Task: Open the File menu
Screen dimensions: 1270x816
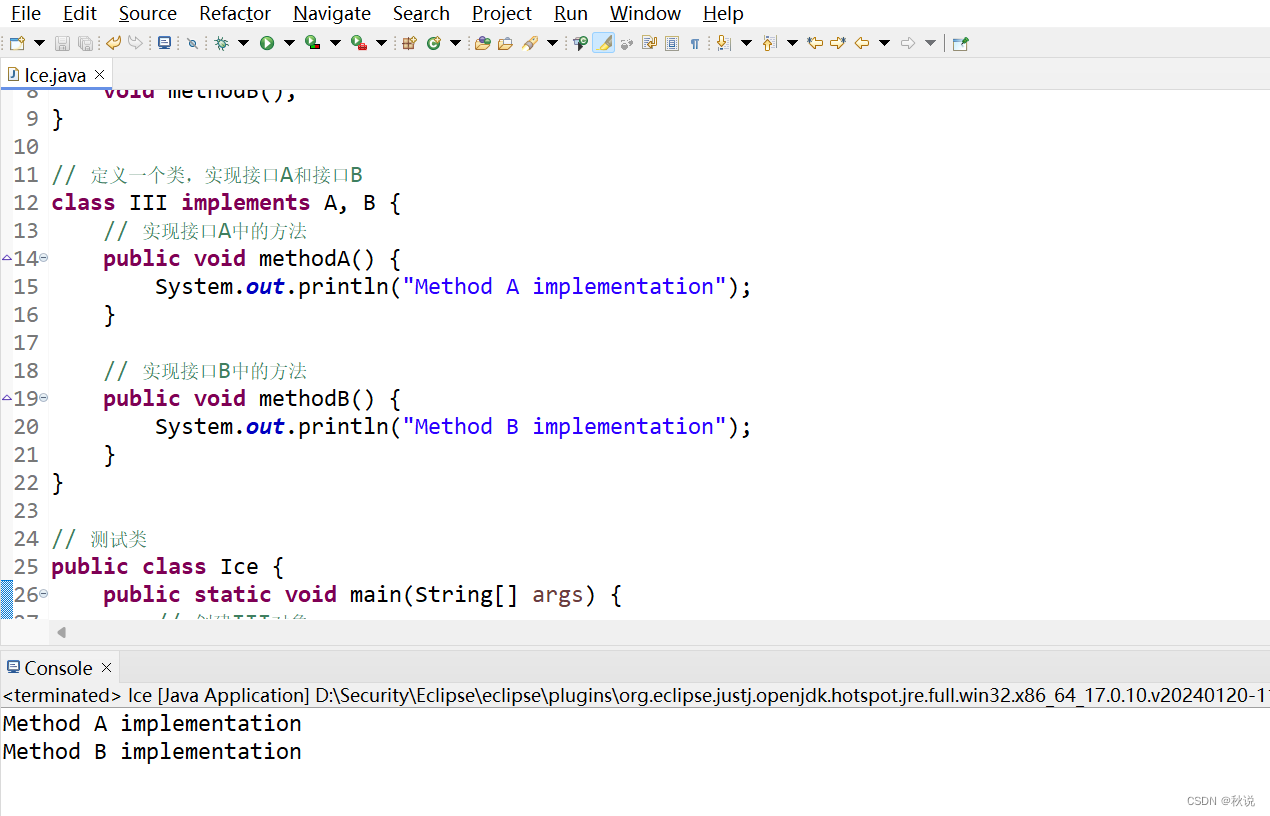Action: pyautogui.click(x=26, y=13)
